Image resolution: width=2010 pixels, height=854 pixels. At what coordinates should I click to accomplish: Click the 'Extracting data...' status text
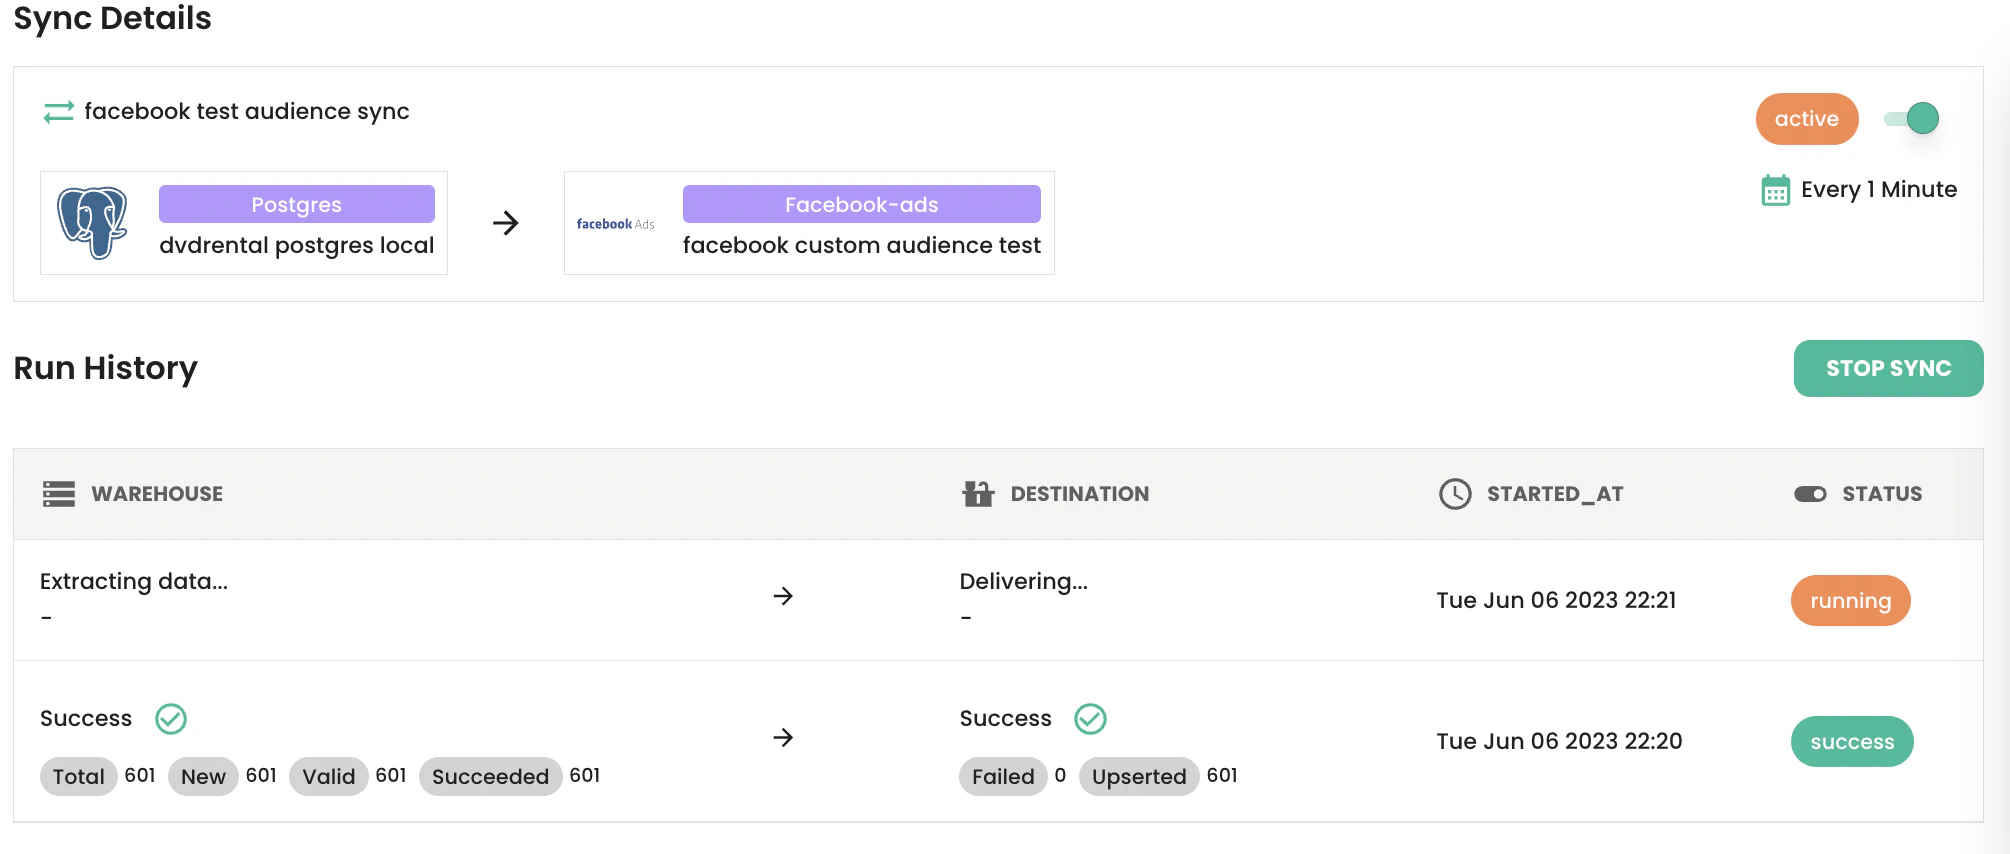[x=134, y=581]
